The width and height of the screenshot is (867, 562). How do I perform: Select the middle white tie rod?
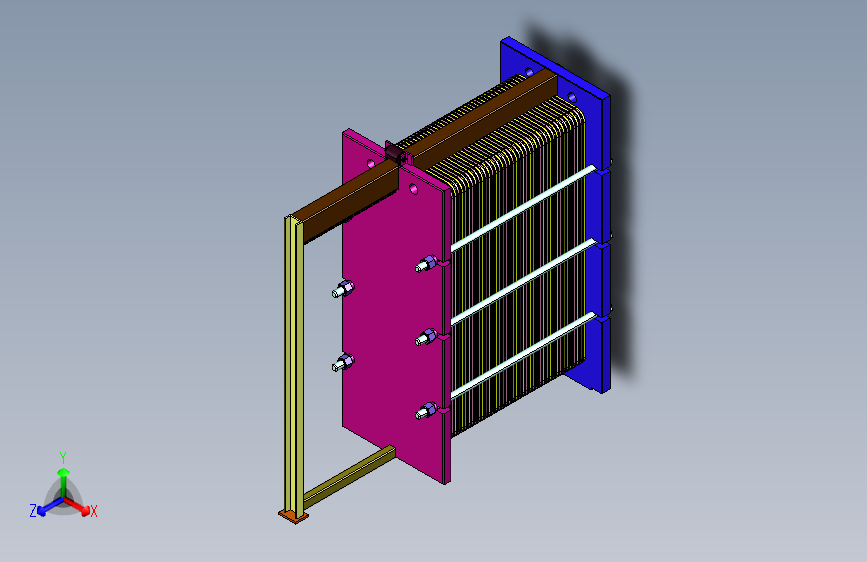523,282
